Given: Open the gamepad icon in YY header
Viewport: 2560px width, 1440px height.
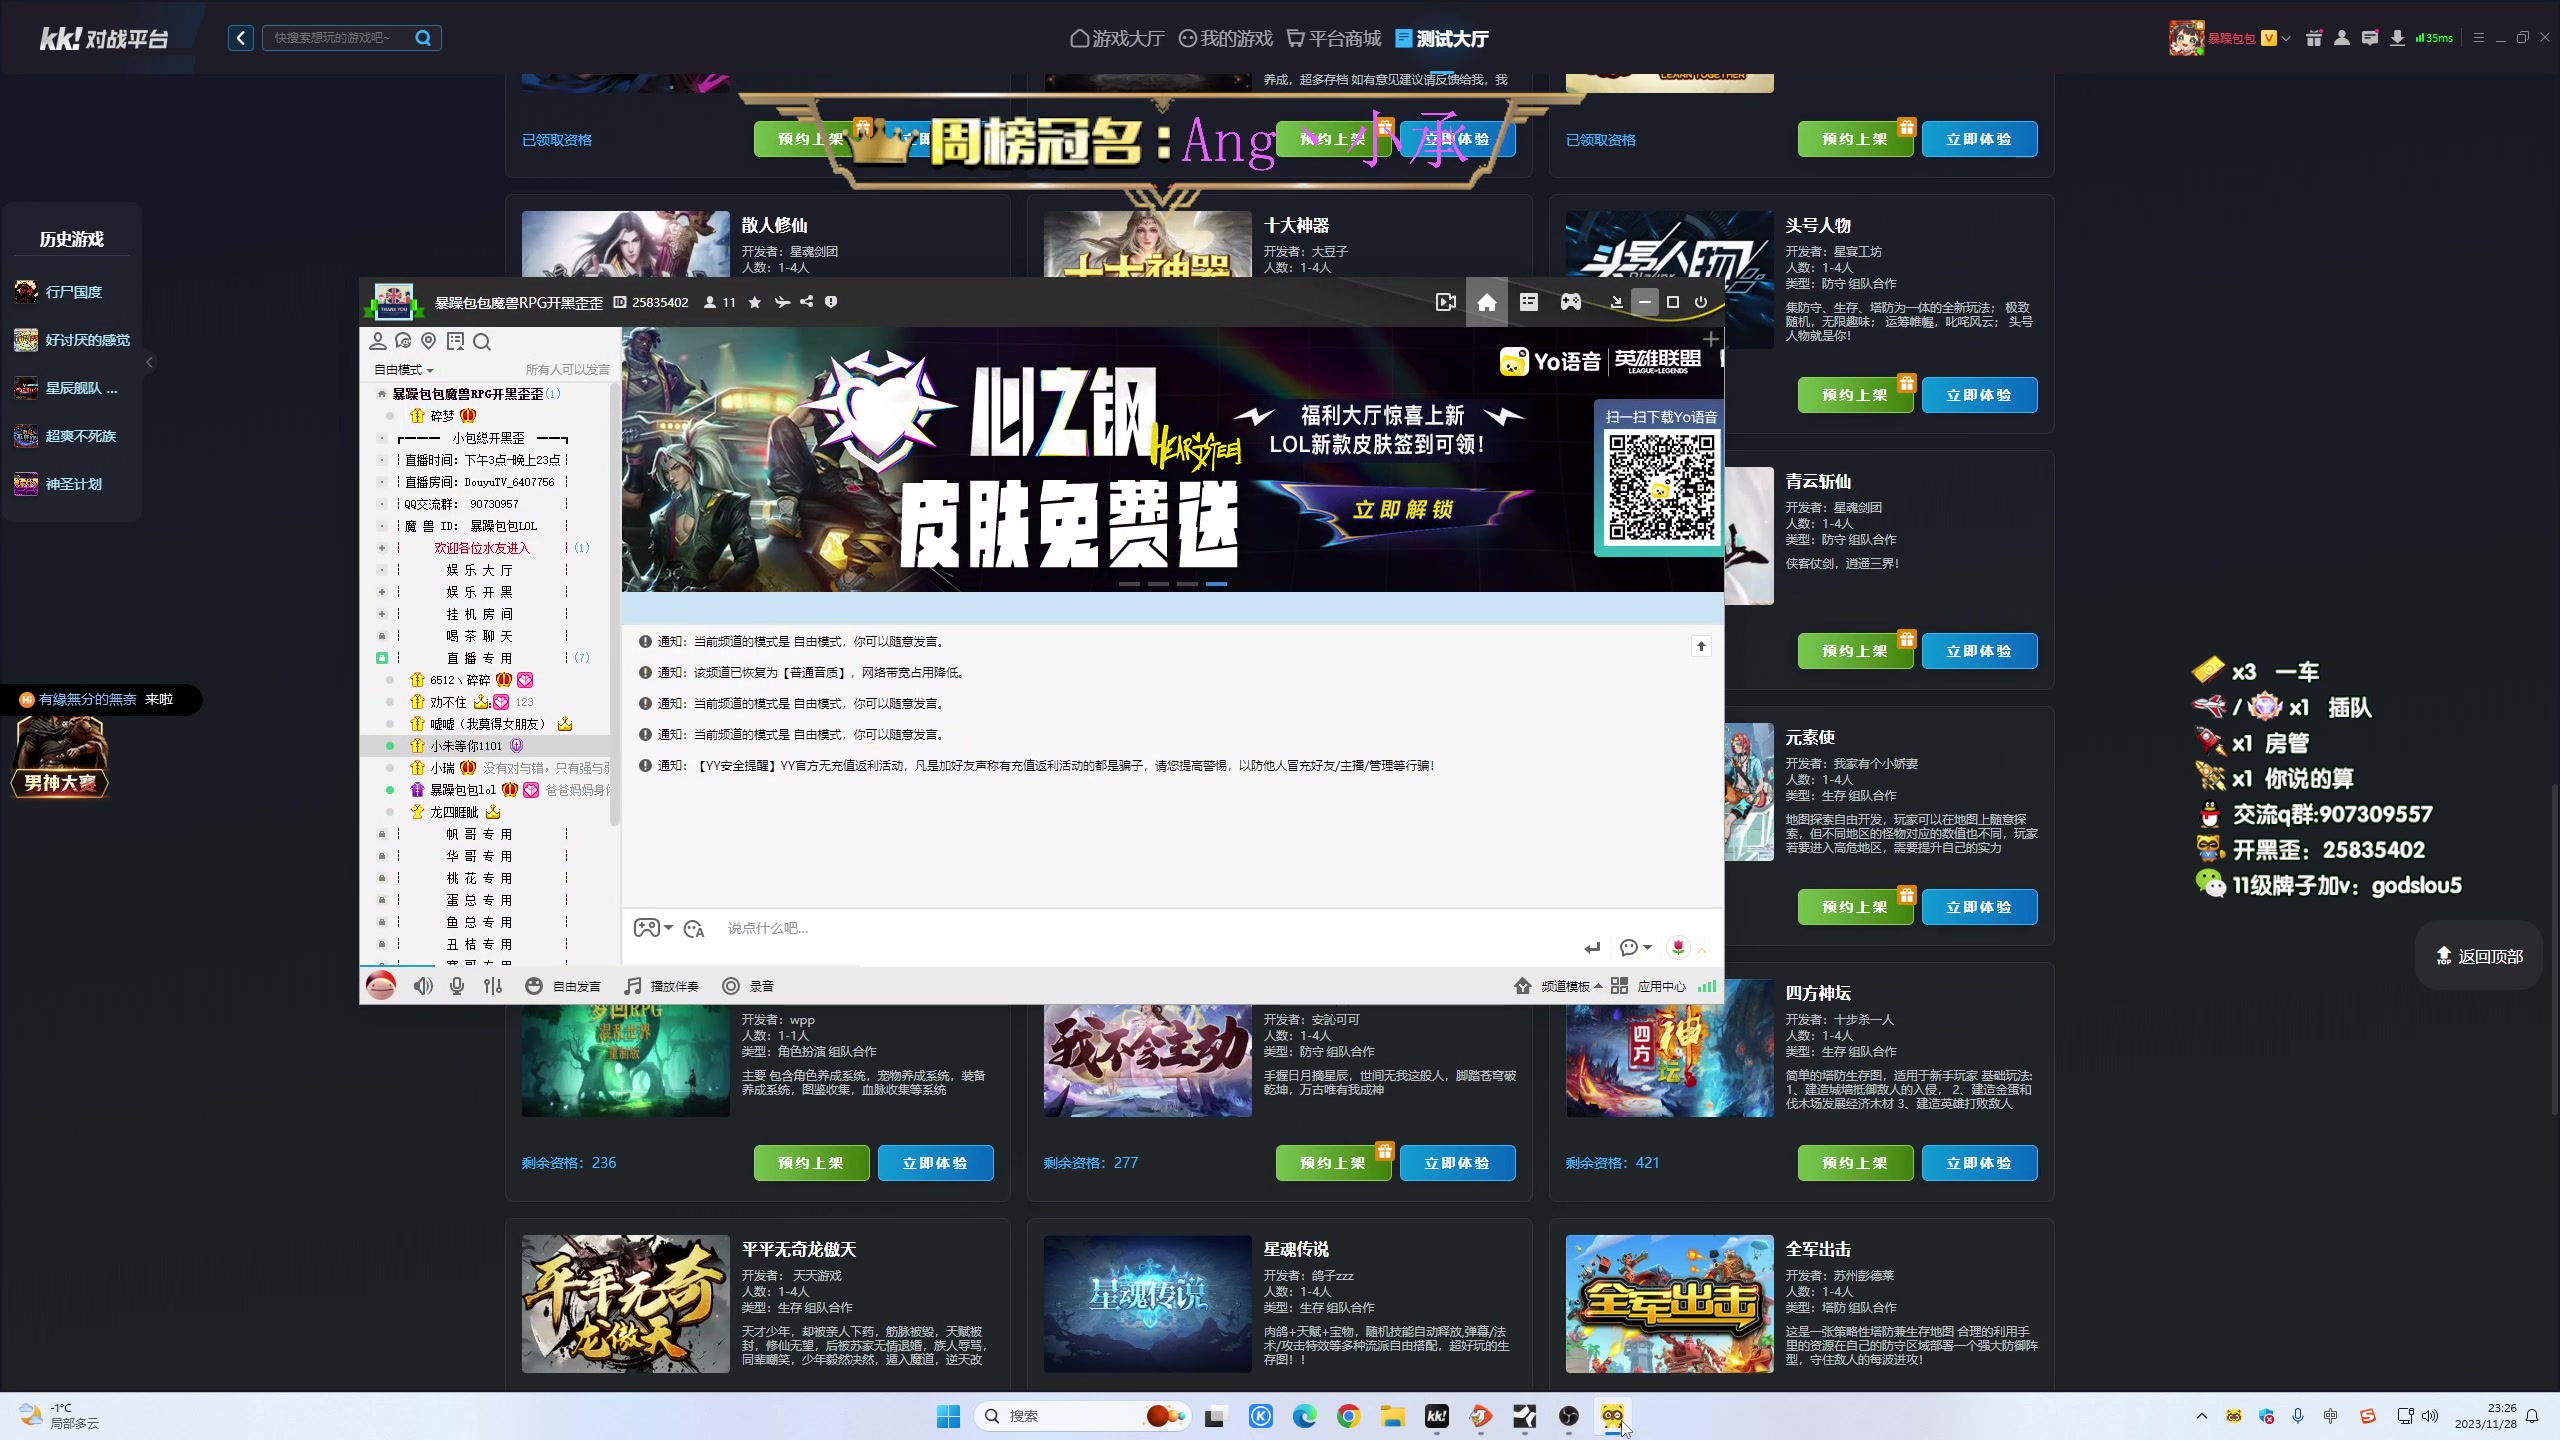Looking at the screenshot, I should click(x=1571, y=302).
